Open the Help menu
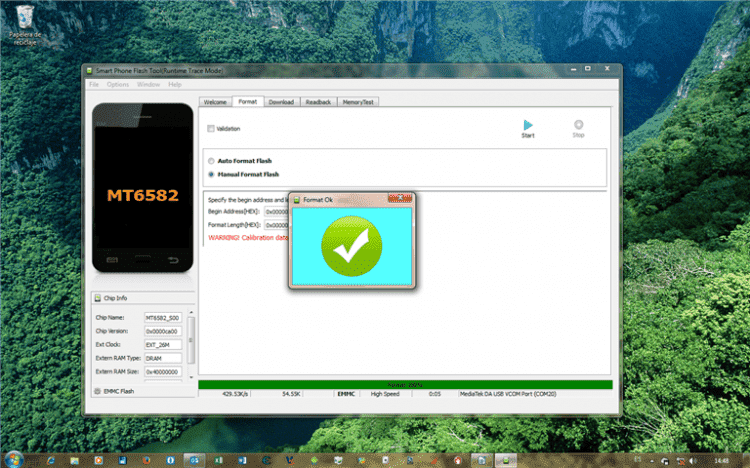The height and width of the screenshot is (468, 750). 175,84
